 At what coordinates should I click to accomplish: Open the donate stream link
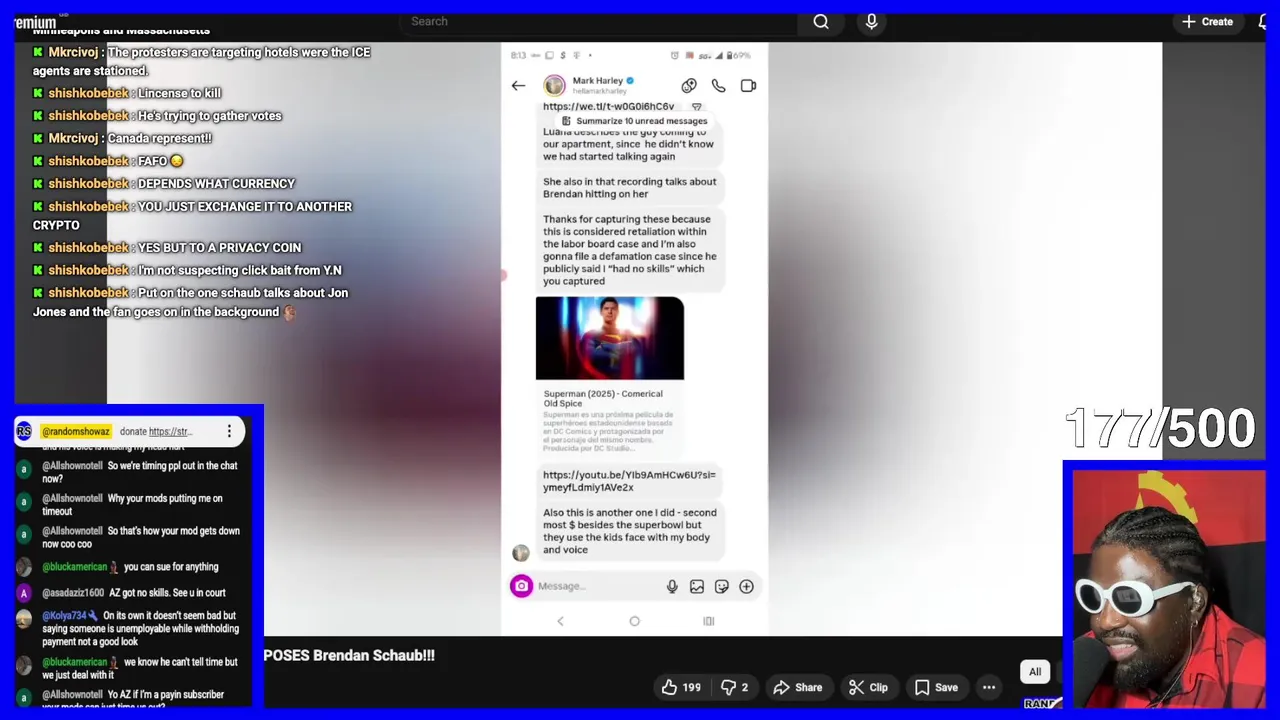[x=169, y=432]
